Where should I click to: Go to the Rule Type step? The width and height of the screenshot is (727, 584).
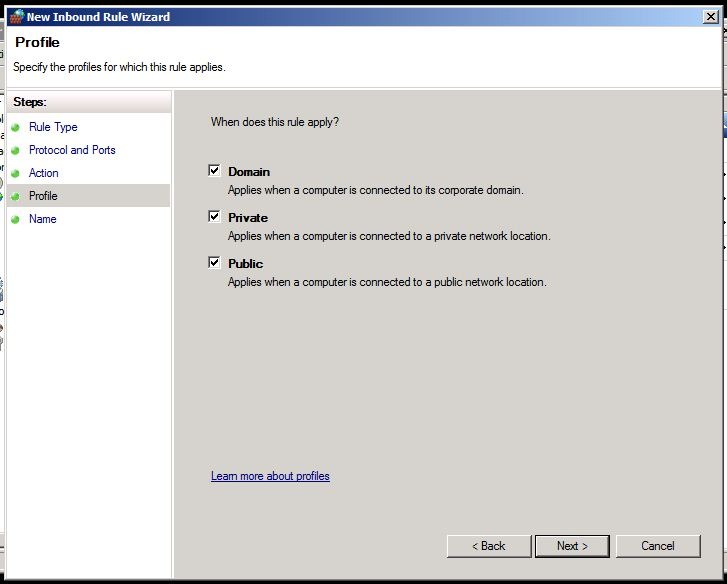point(53,127)
